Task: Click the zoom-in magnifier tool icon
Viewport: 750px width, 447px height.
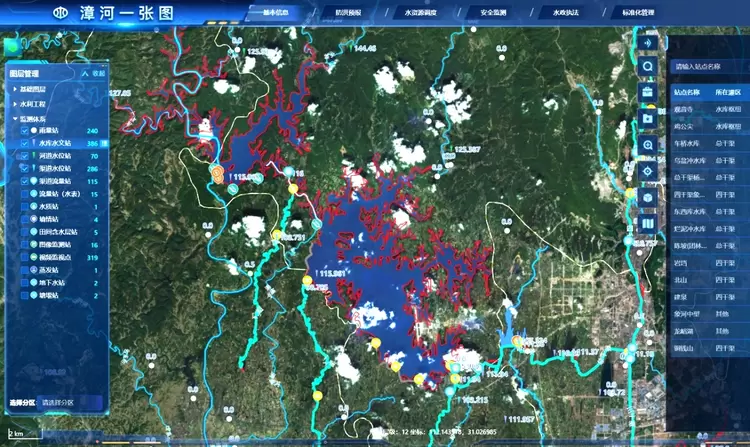Action: point(648,145)
